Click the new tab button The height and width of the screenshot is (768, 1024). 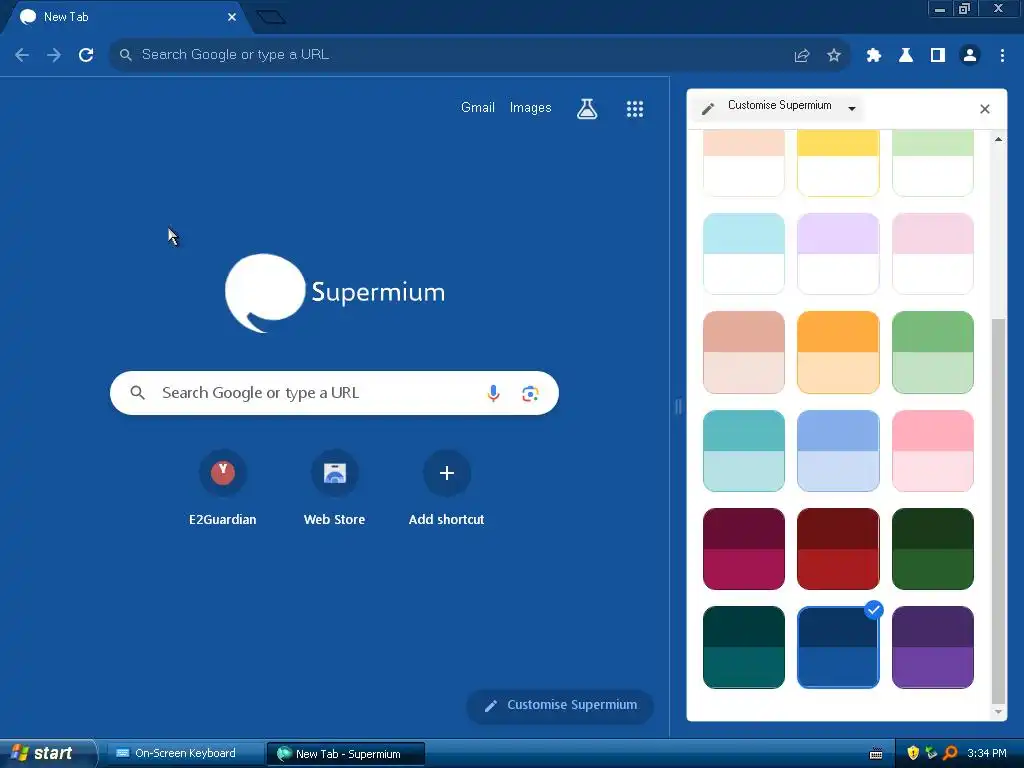coord(271,17)
